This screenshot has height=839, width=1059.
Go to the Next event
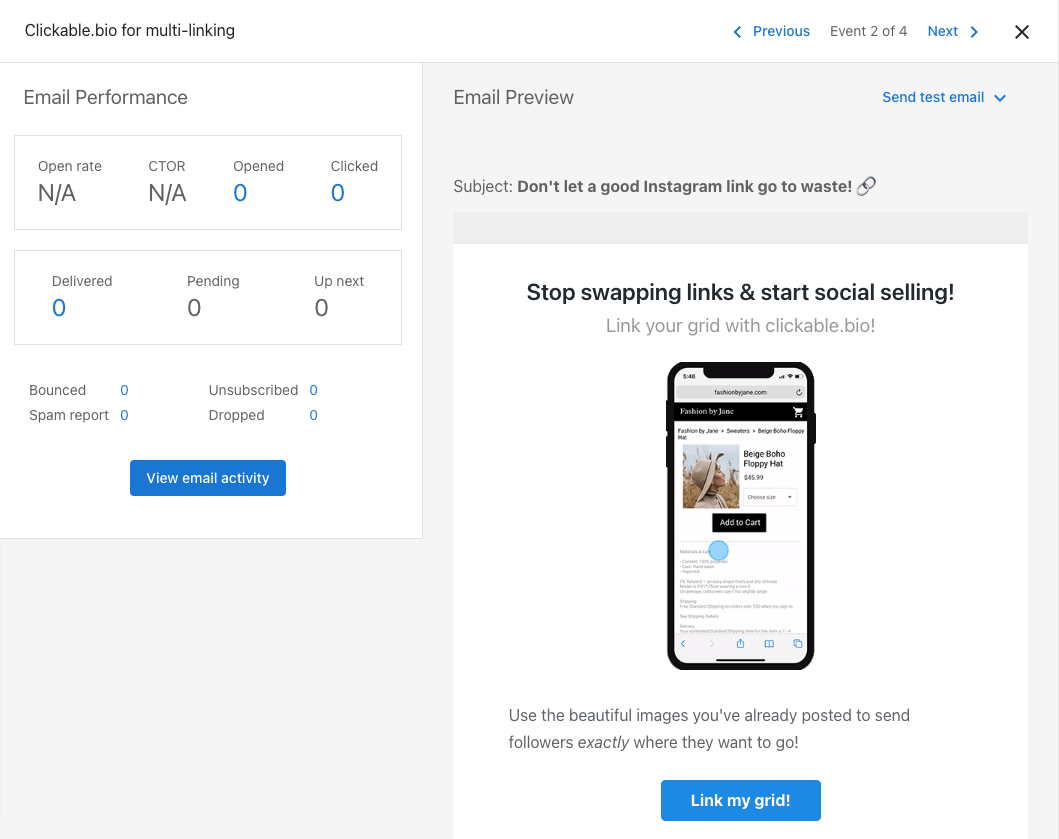943,31
